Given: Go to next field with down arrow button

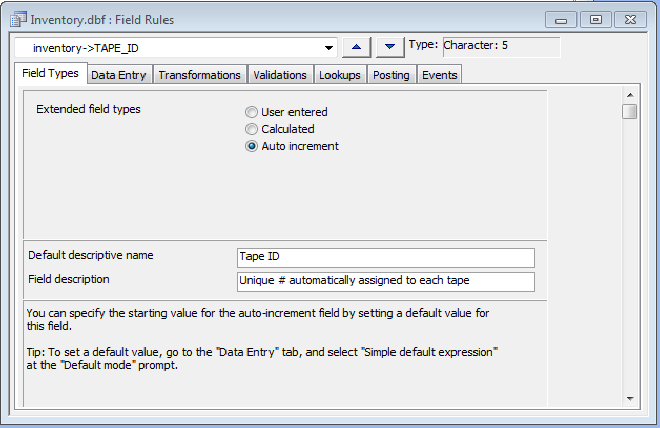Looking at the screenshot, I should [x=390, y=47].
